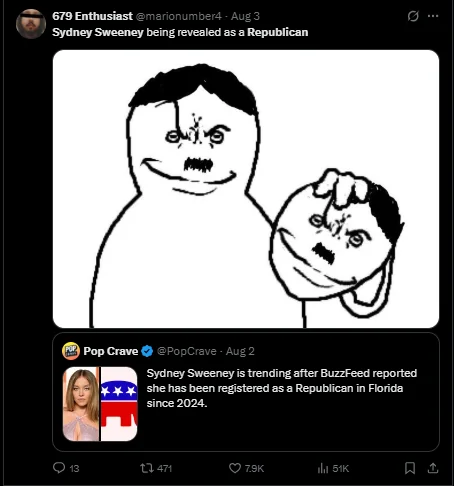Open the @marionumber4 handle link
The height and width of the screenshot is (486, 454).
(x=178, y=16)
